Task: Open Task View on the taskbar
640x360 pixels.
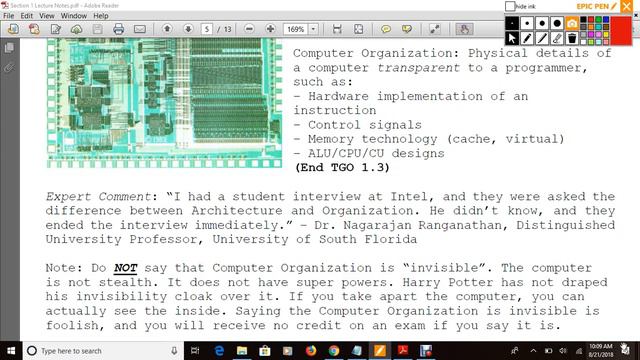Action: click(x=195, y=351)
